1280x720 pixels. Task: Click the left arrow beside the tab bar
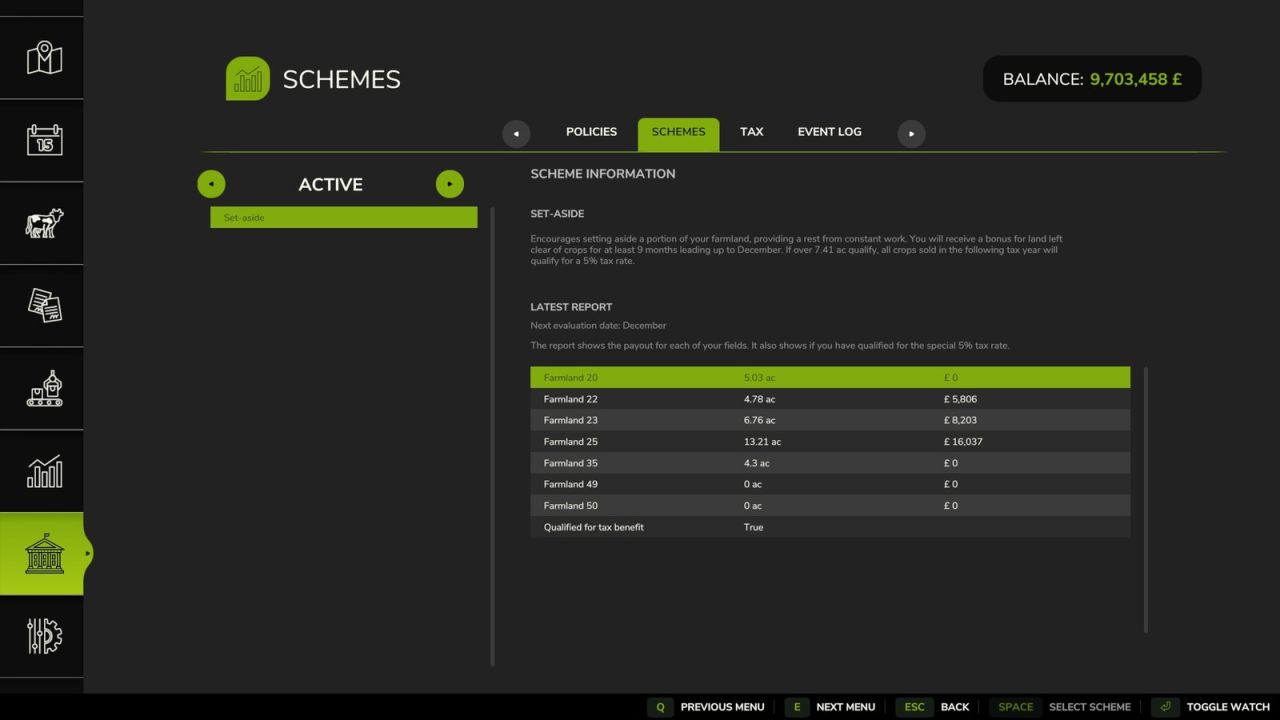[x=516, y=132]
